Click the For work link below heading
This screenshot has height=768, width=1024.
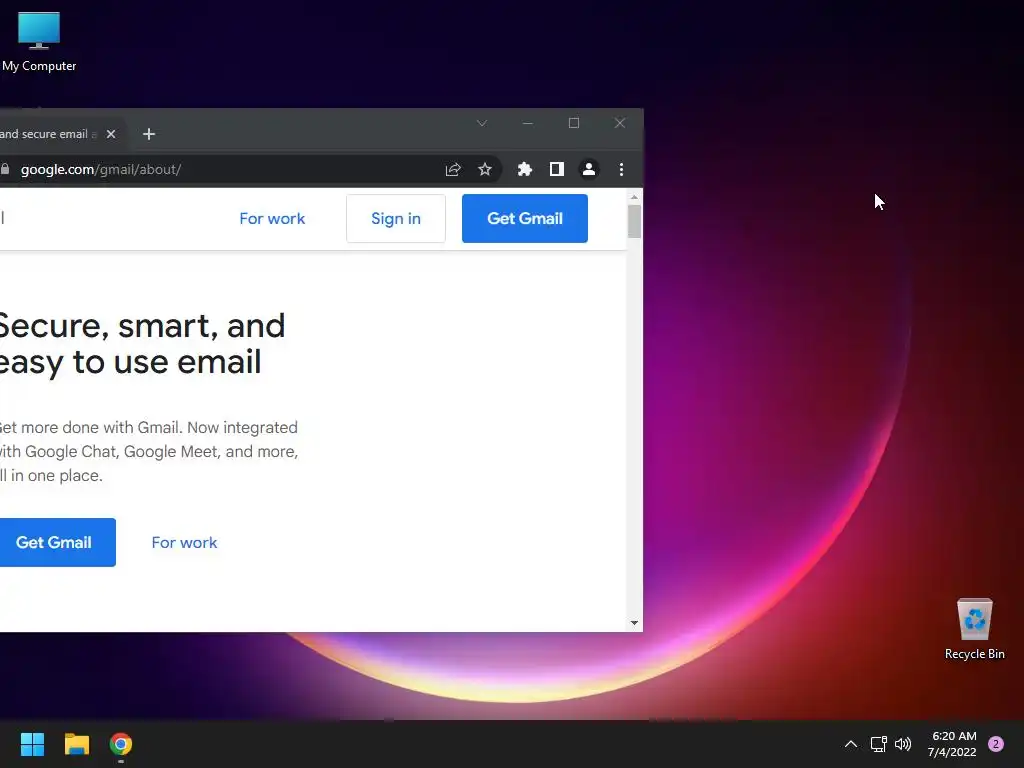click(184, 543)
